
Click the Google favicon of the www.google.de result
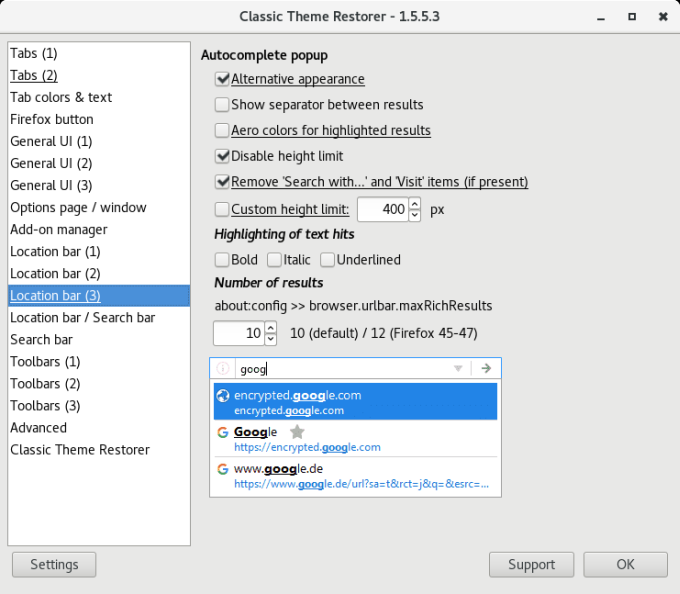[x=223, y=469]
